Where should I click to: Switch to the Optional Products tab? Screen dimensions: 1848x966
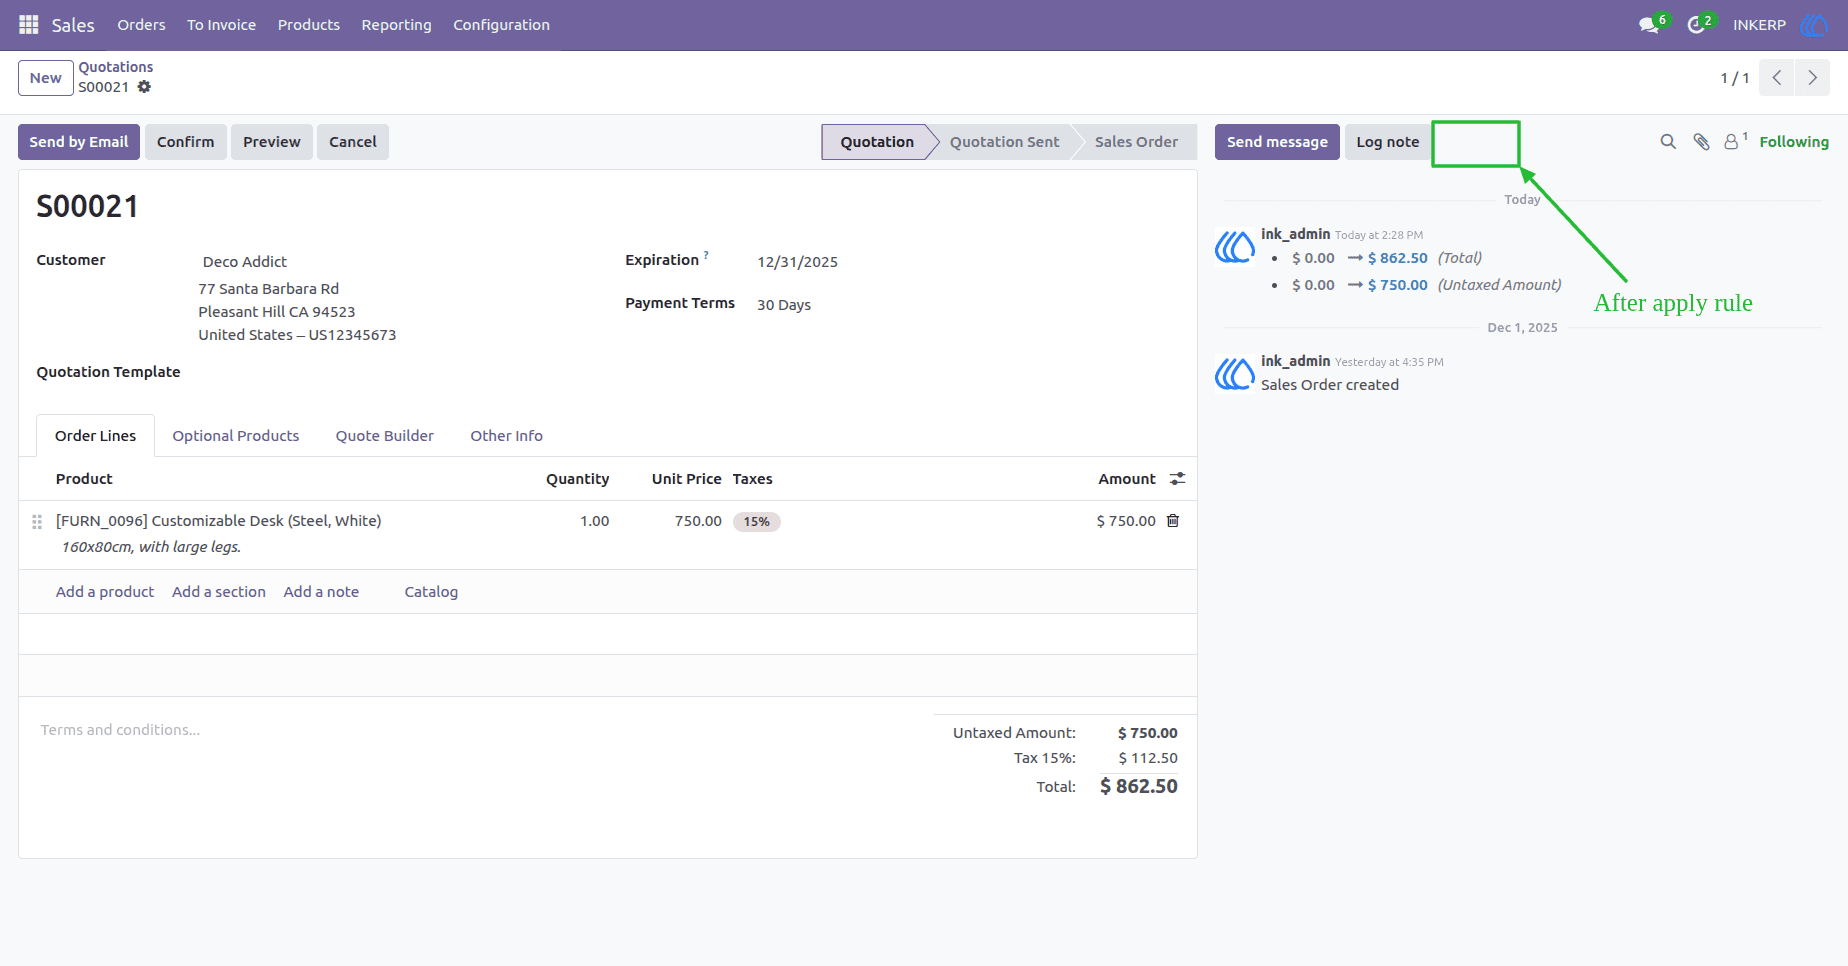coord(236,436)
